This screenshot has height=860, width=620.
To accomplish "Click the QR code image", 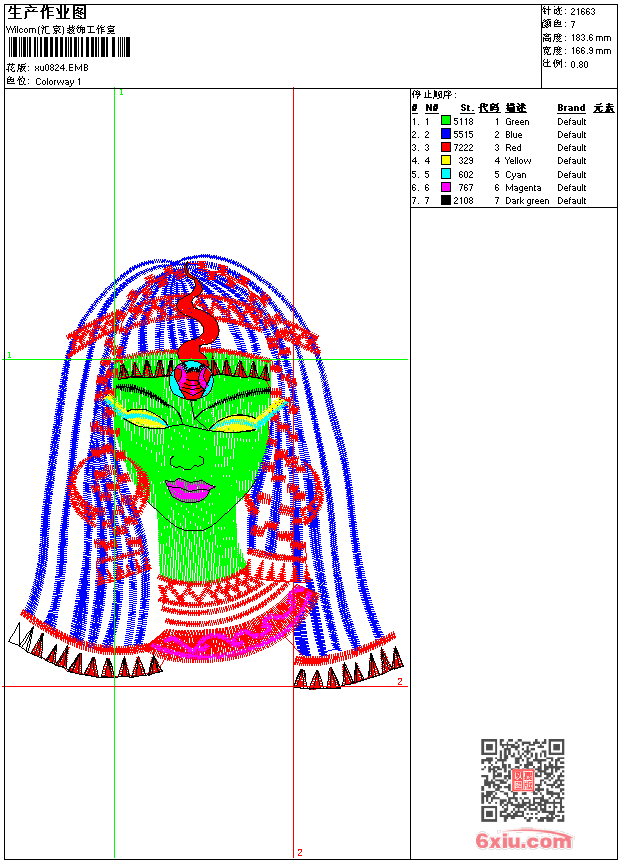I will 523,779.
